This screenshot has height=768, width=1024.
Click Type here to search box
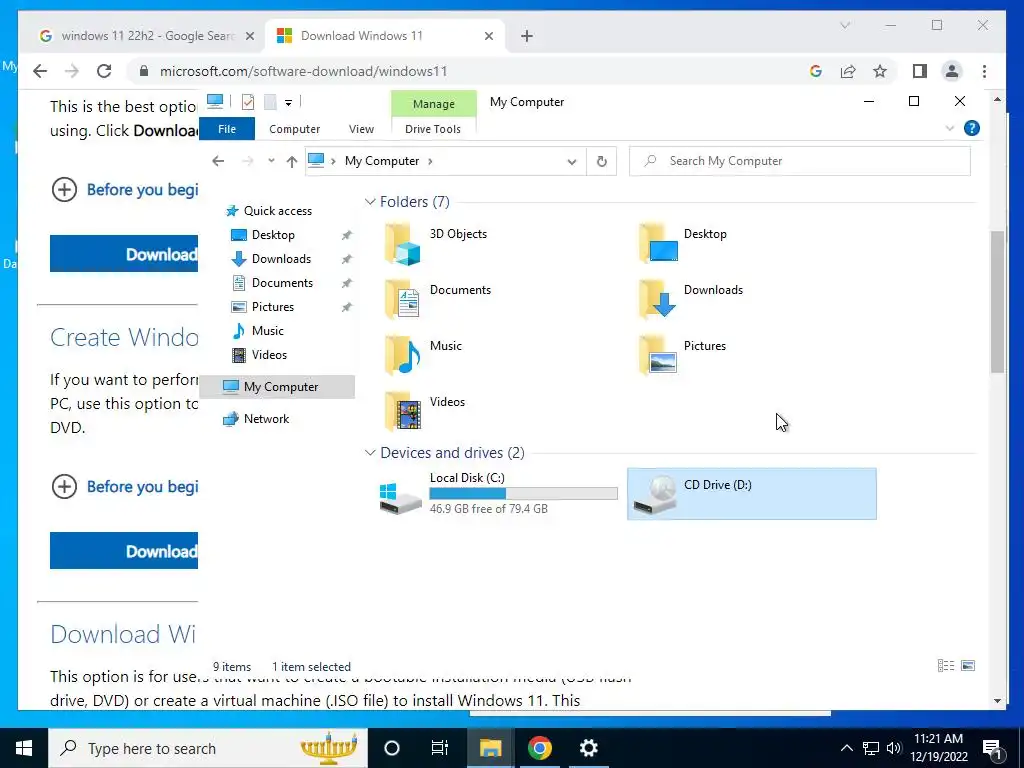click(208, 748)
